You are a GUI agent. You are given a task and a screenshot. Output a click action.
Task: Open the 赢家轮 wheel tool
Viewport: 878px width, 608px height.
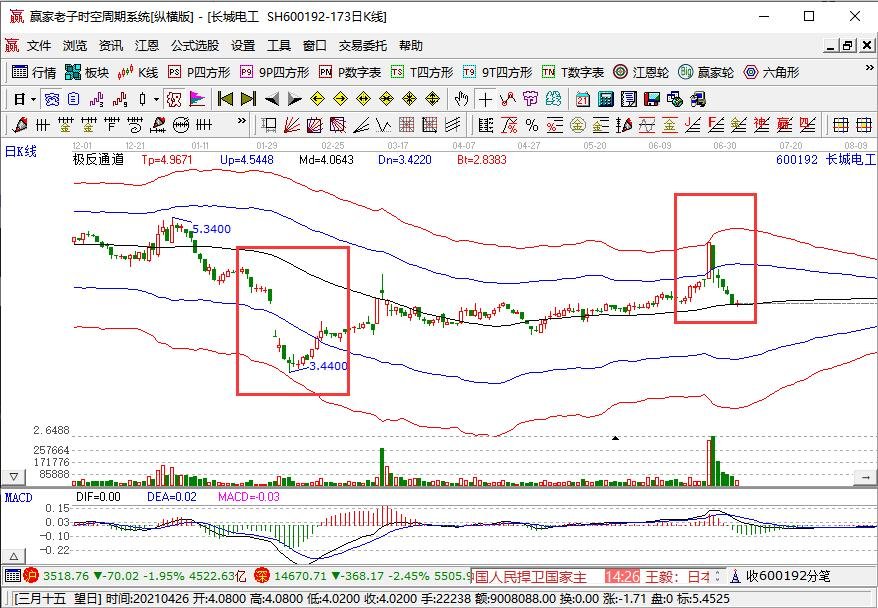pyautogui.click(x=706, y=72)
